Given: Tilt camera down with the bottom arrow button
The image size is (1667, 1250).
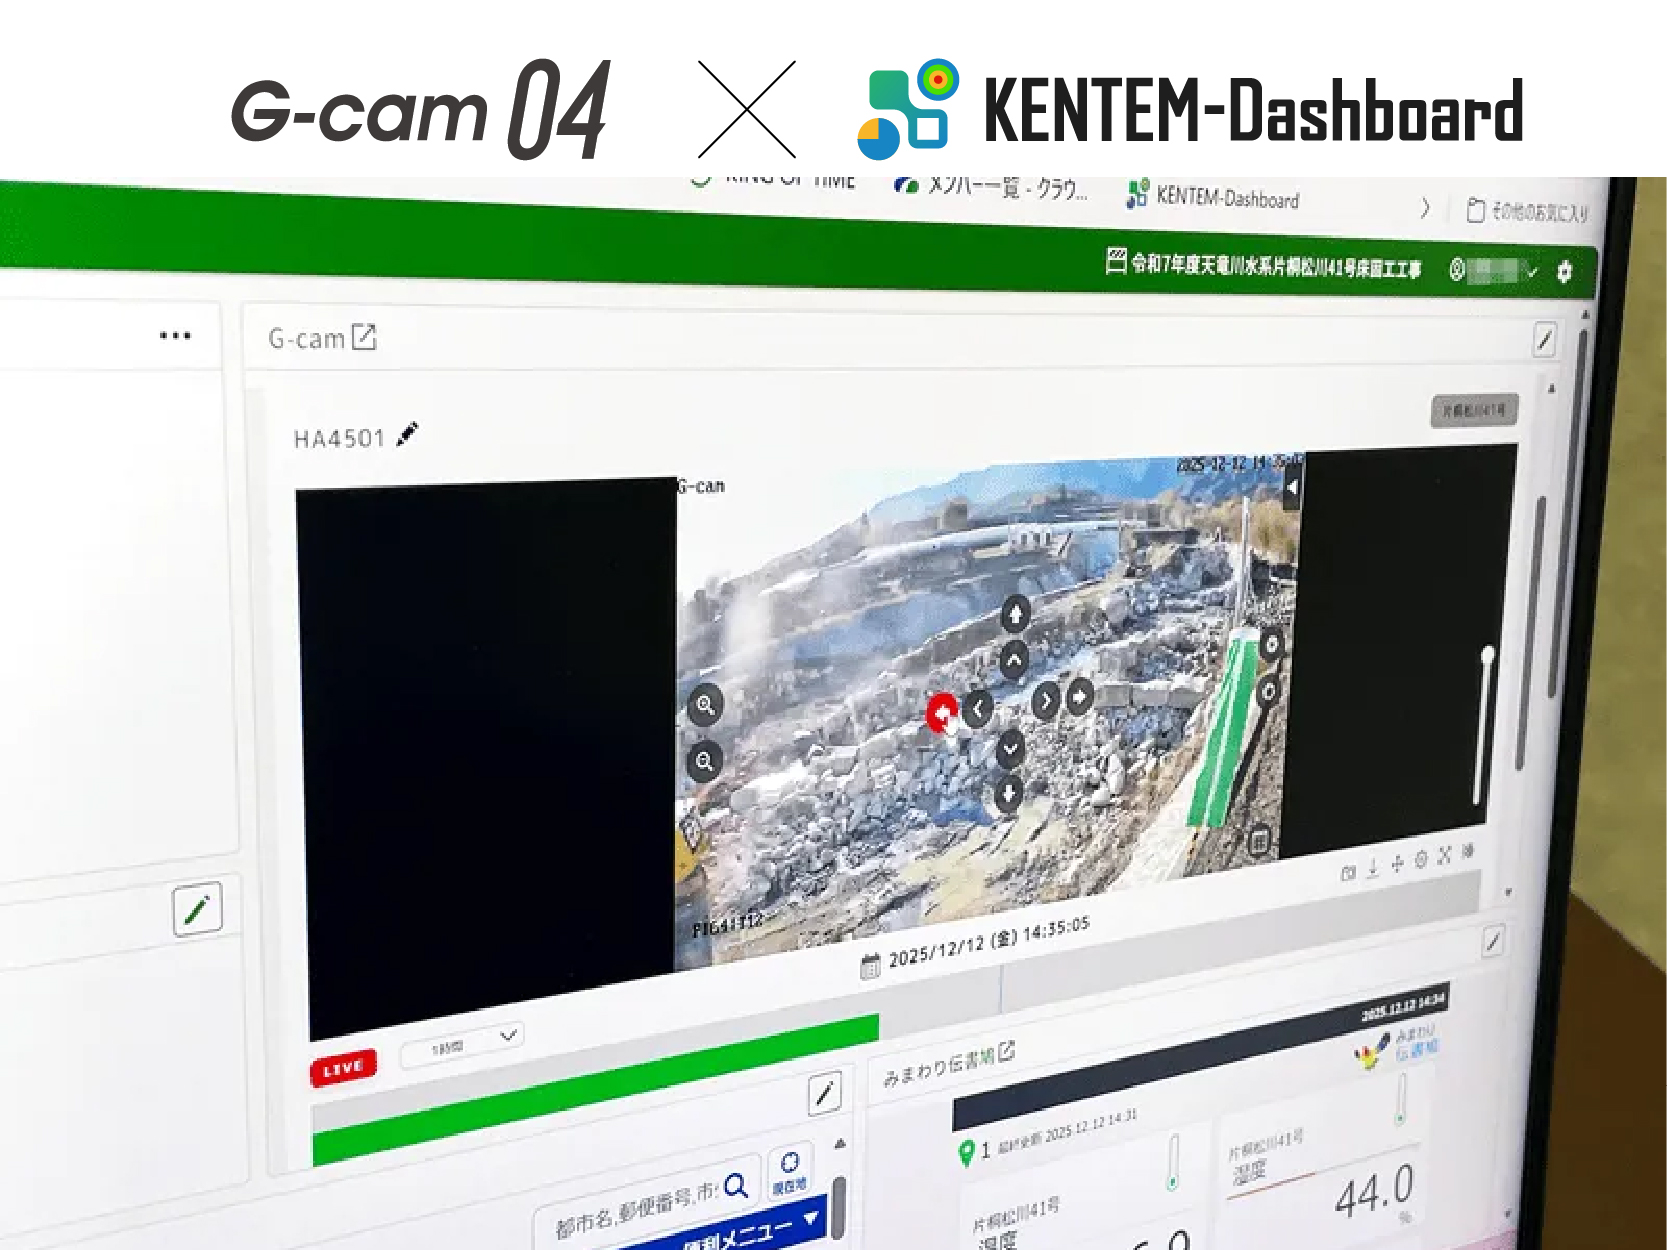Looking at the screenshot, I should point(1009,794).
